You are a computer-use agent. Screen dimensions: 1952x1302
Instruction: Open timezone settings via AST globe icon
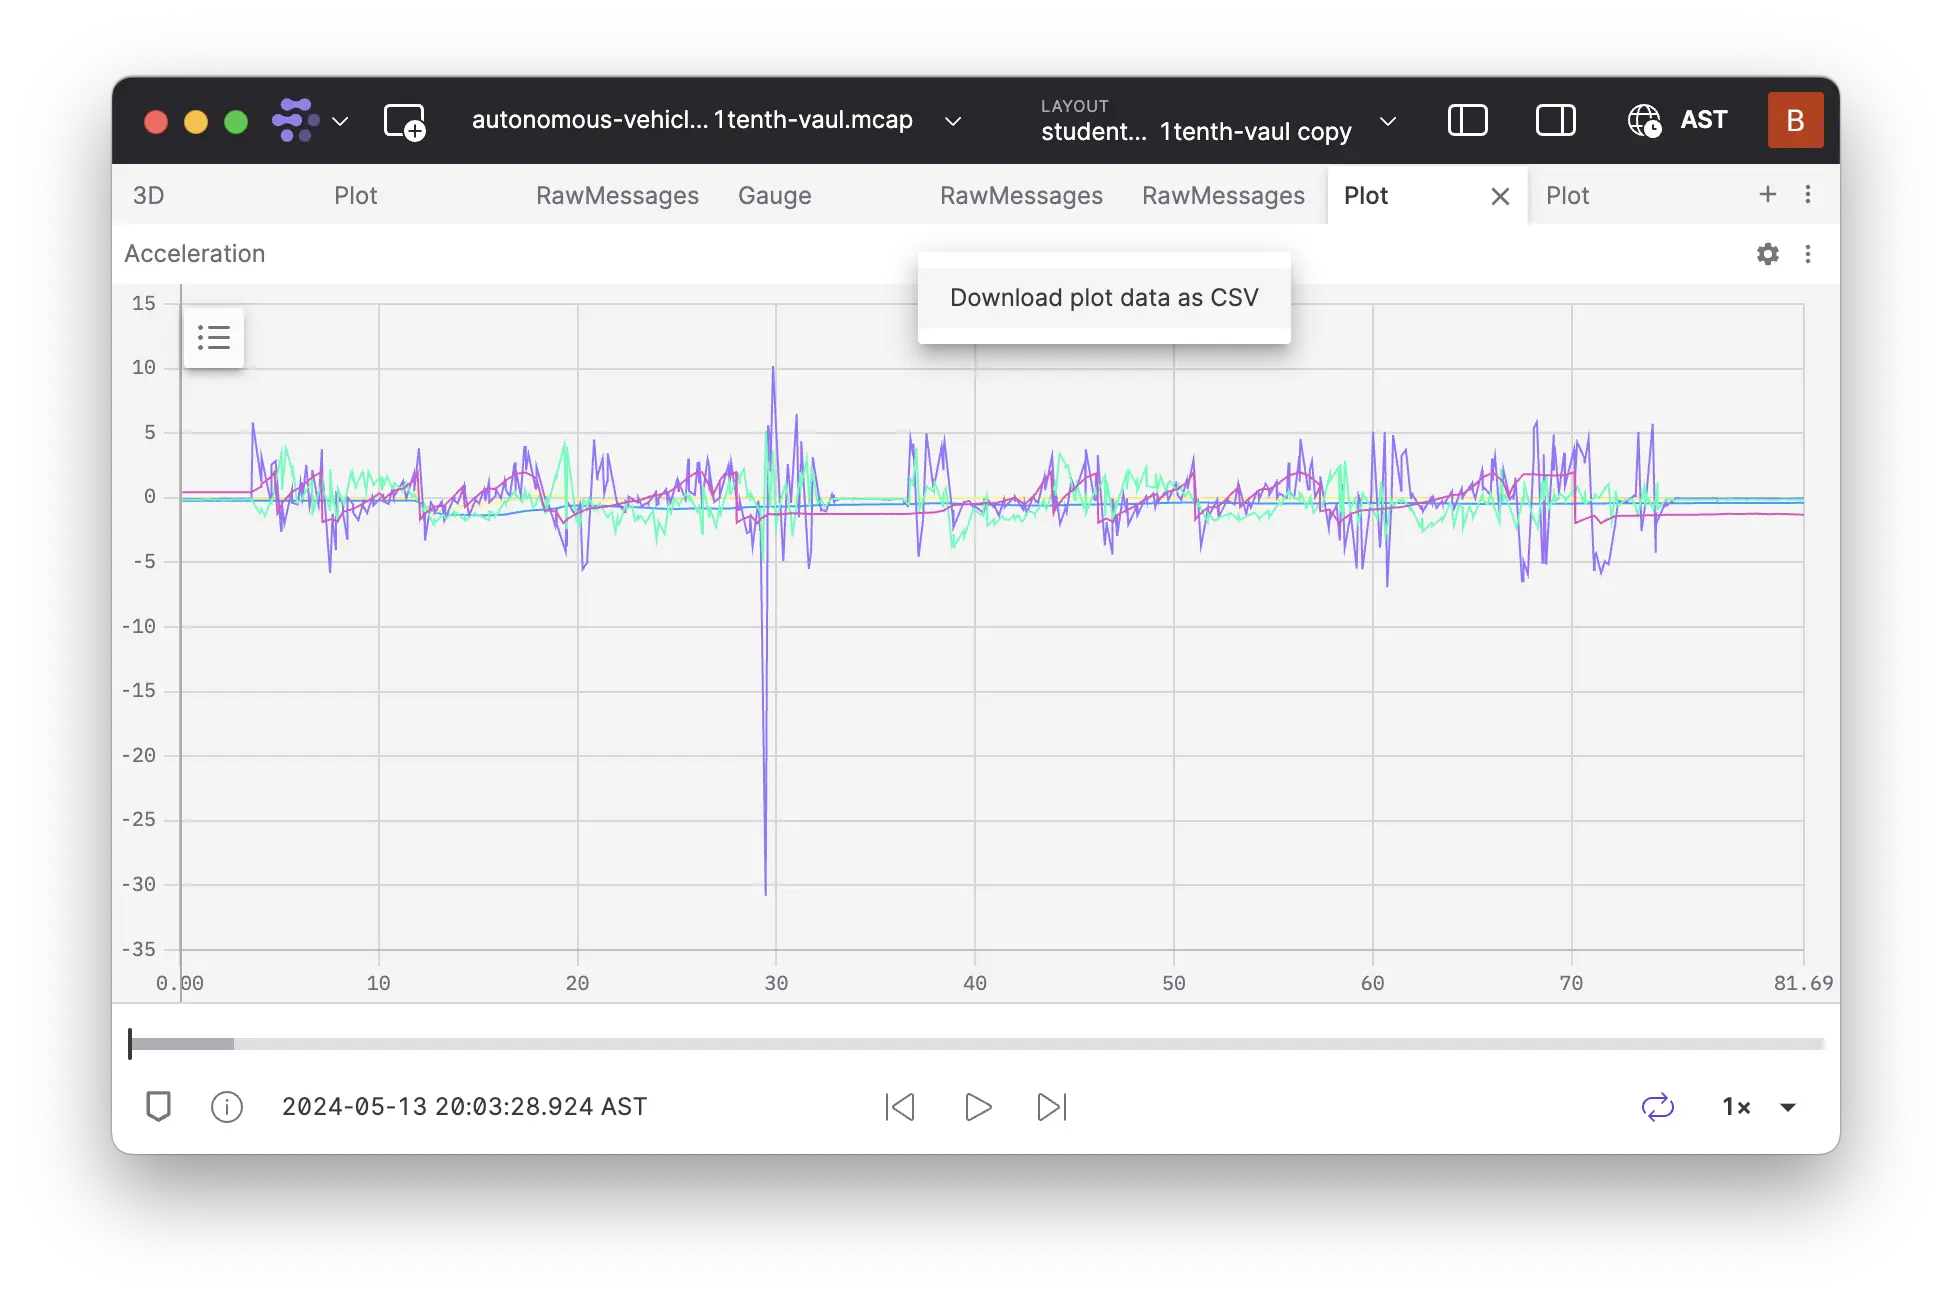[x=1643, y=120]
